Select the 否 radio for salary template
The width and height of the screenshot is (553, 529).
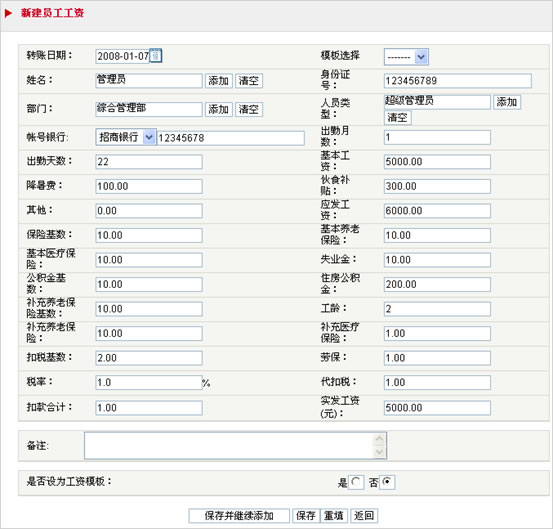[x=387, y=482]
